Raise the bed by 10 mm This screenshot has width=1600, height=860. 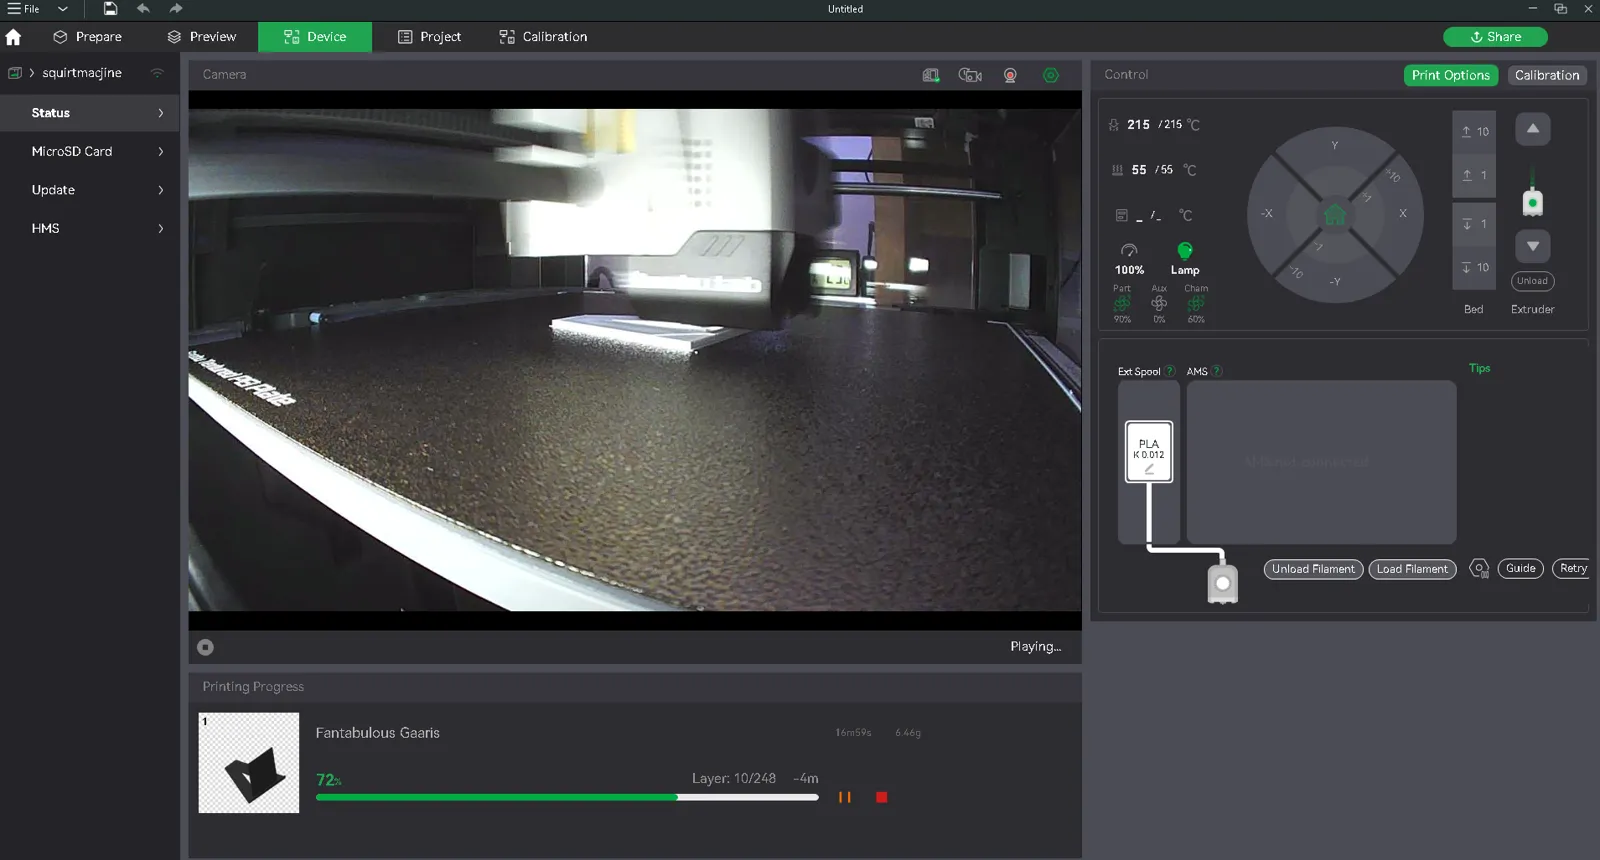coord(1474,132)
